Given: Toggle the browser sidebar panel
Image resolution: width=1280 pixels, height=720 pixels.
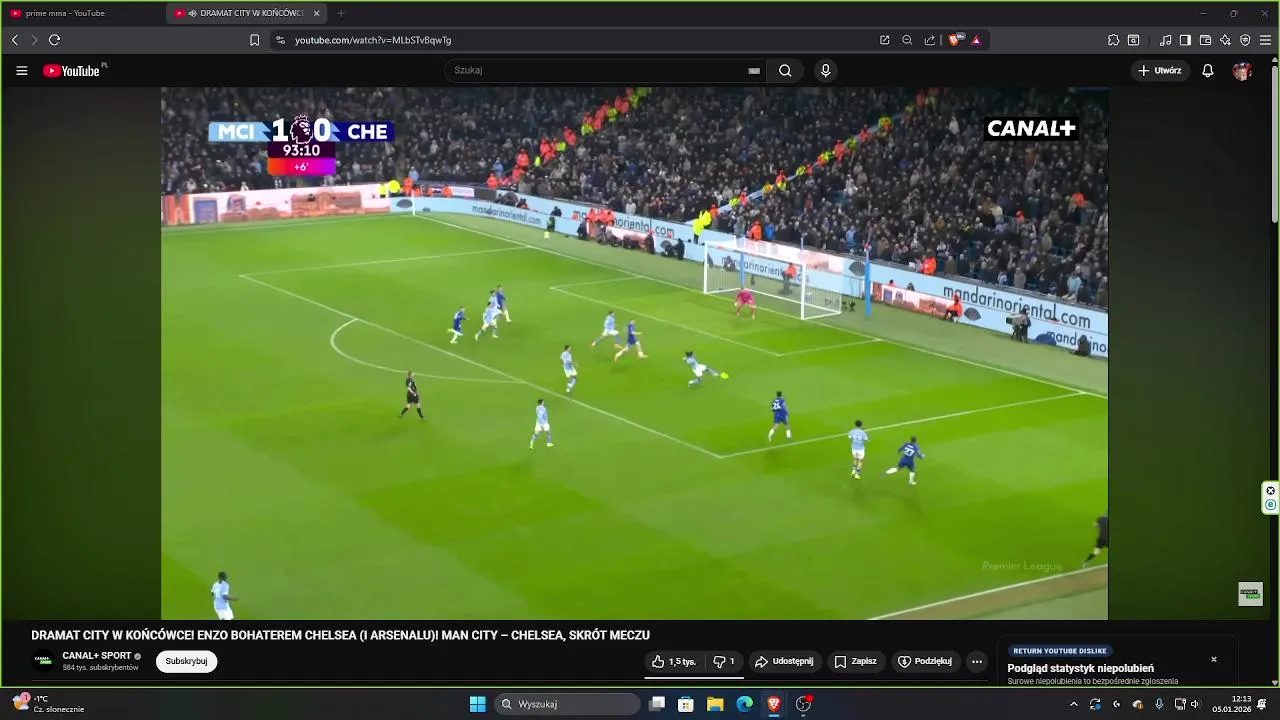Looking at the screenshot, I should point(1185,40).
